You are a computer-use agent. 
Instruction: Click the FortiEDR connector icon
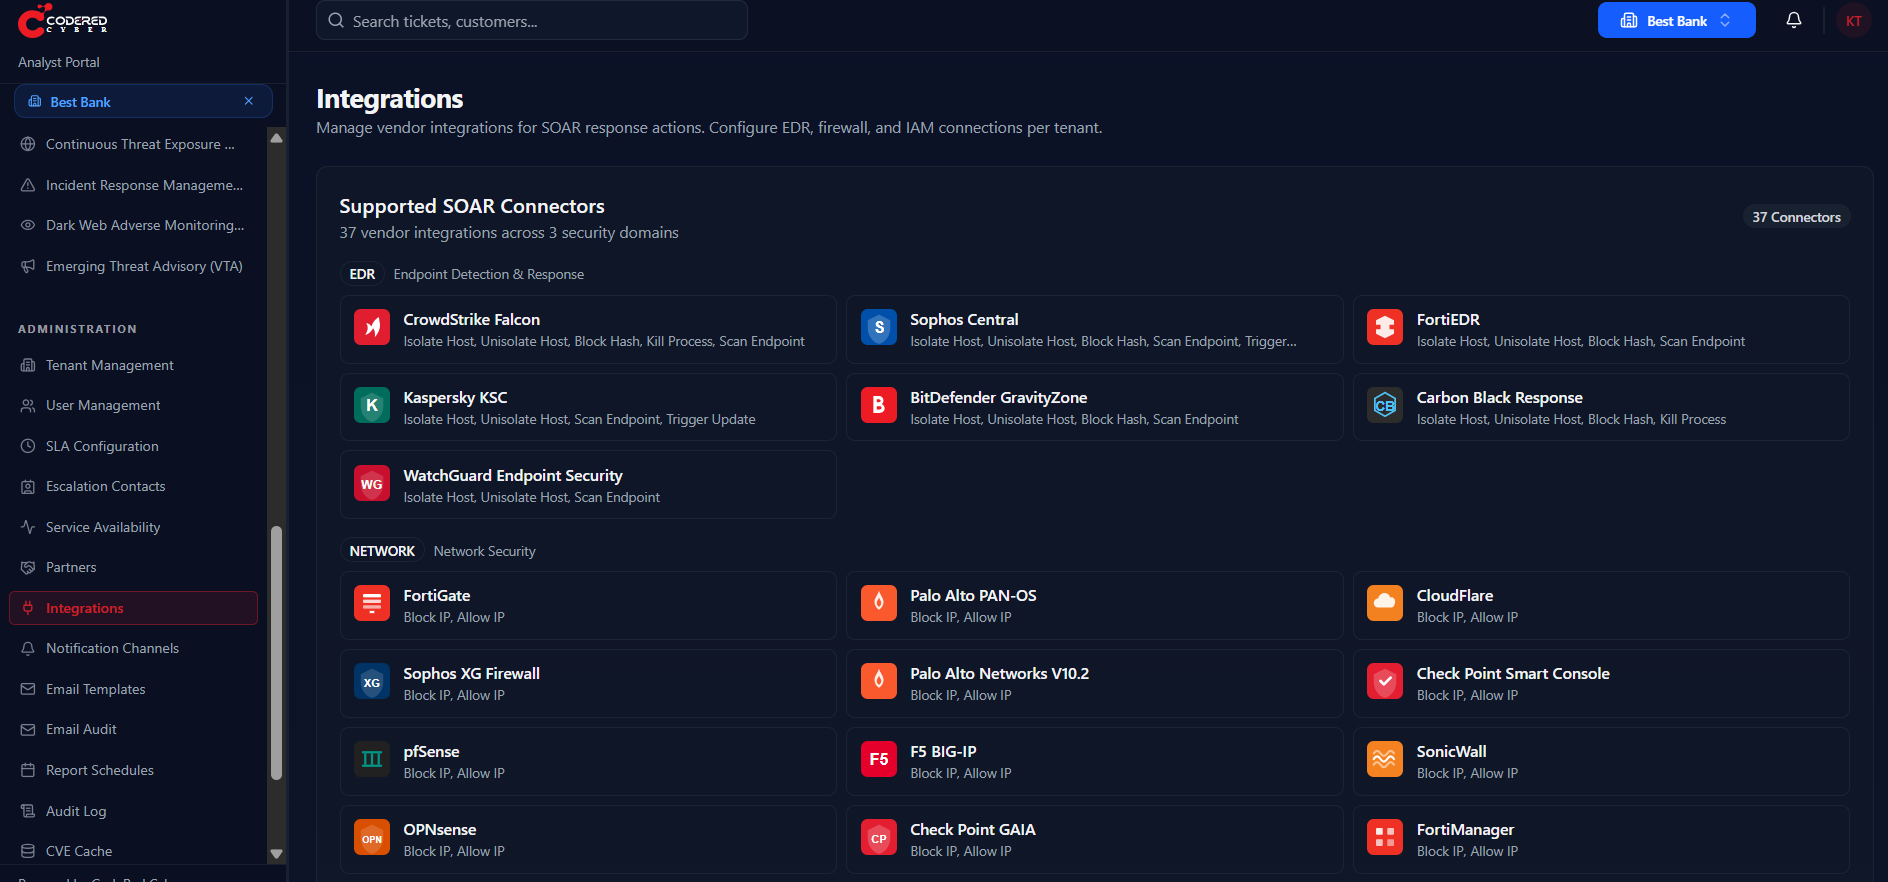[1385, 327]
